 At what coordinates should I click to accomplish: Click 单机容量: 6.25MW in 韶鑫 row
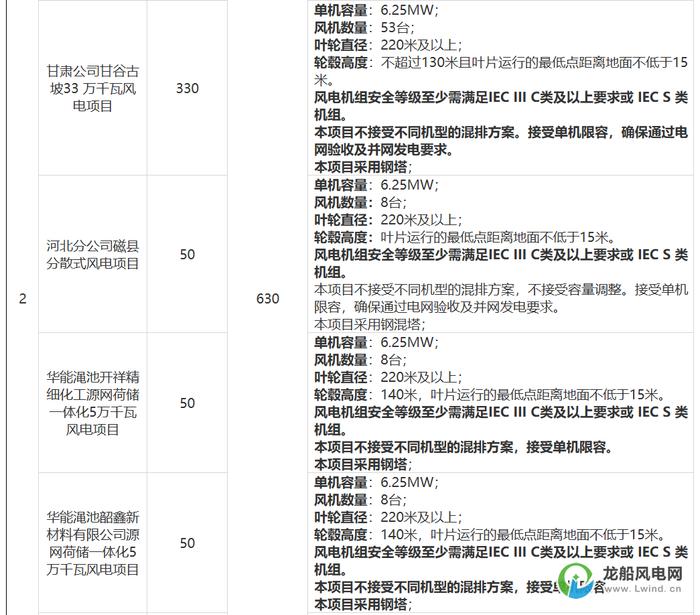tap(376, 482)
